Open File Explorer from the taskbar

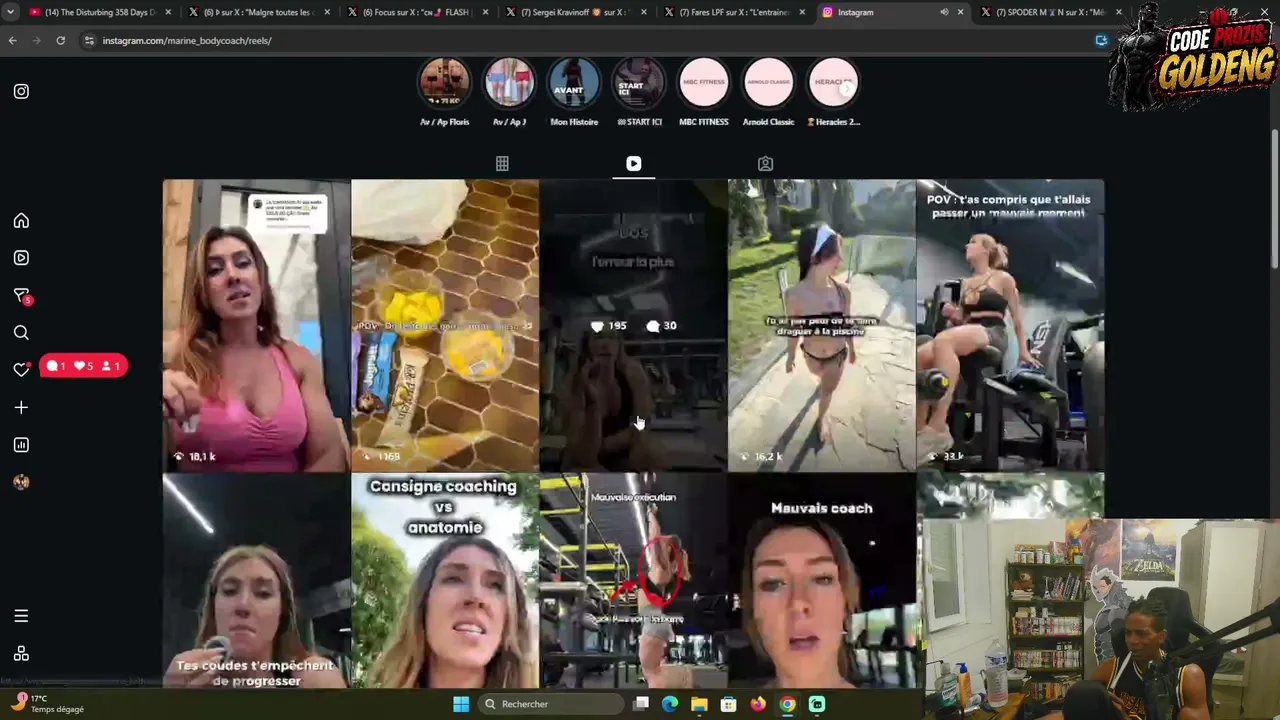coord(700,704)
